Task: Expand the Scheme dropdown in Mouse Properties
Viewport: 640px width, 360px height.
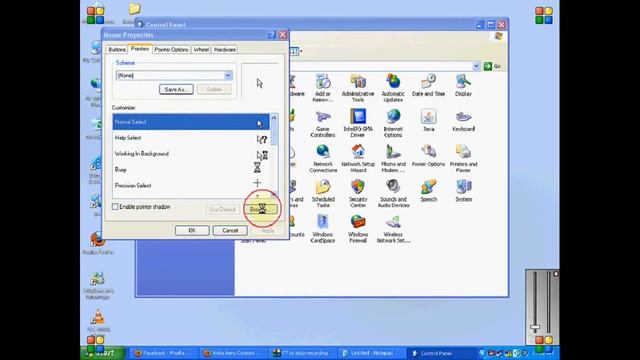Action: (228, 76)
